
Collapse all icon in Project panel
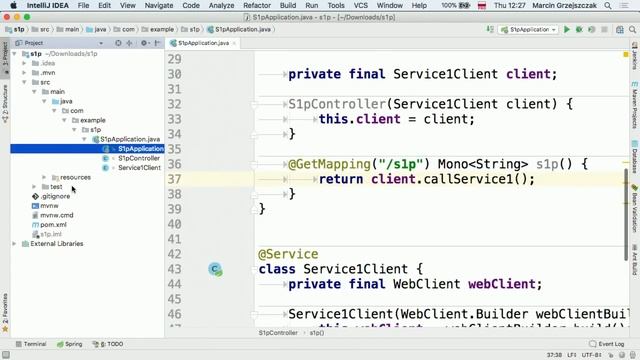click(x=129, y=43)
